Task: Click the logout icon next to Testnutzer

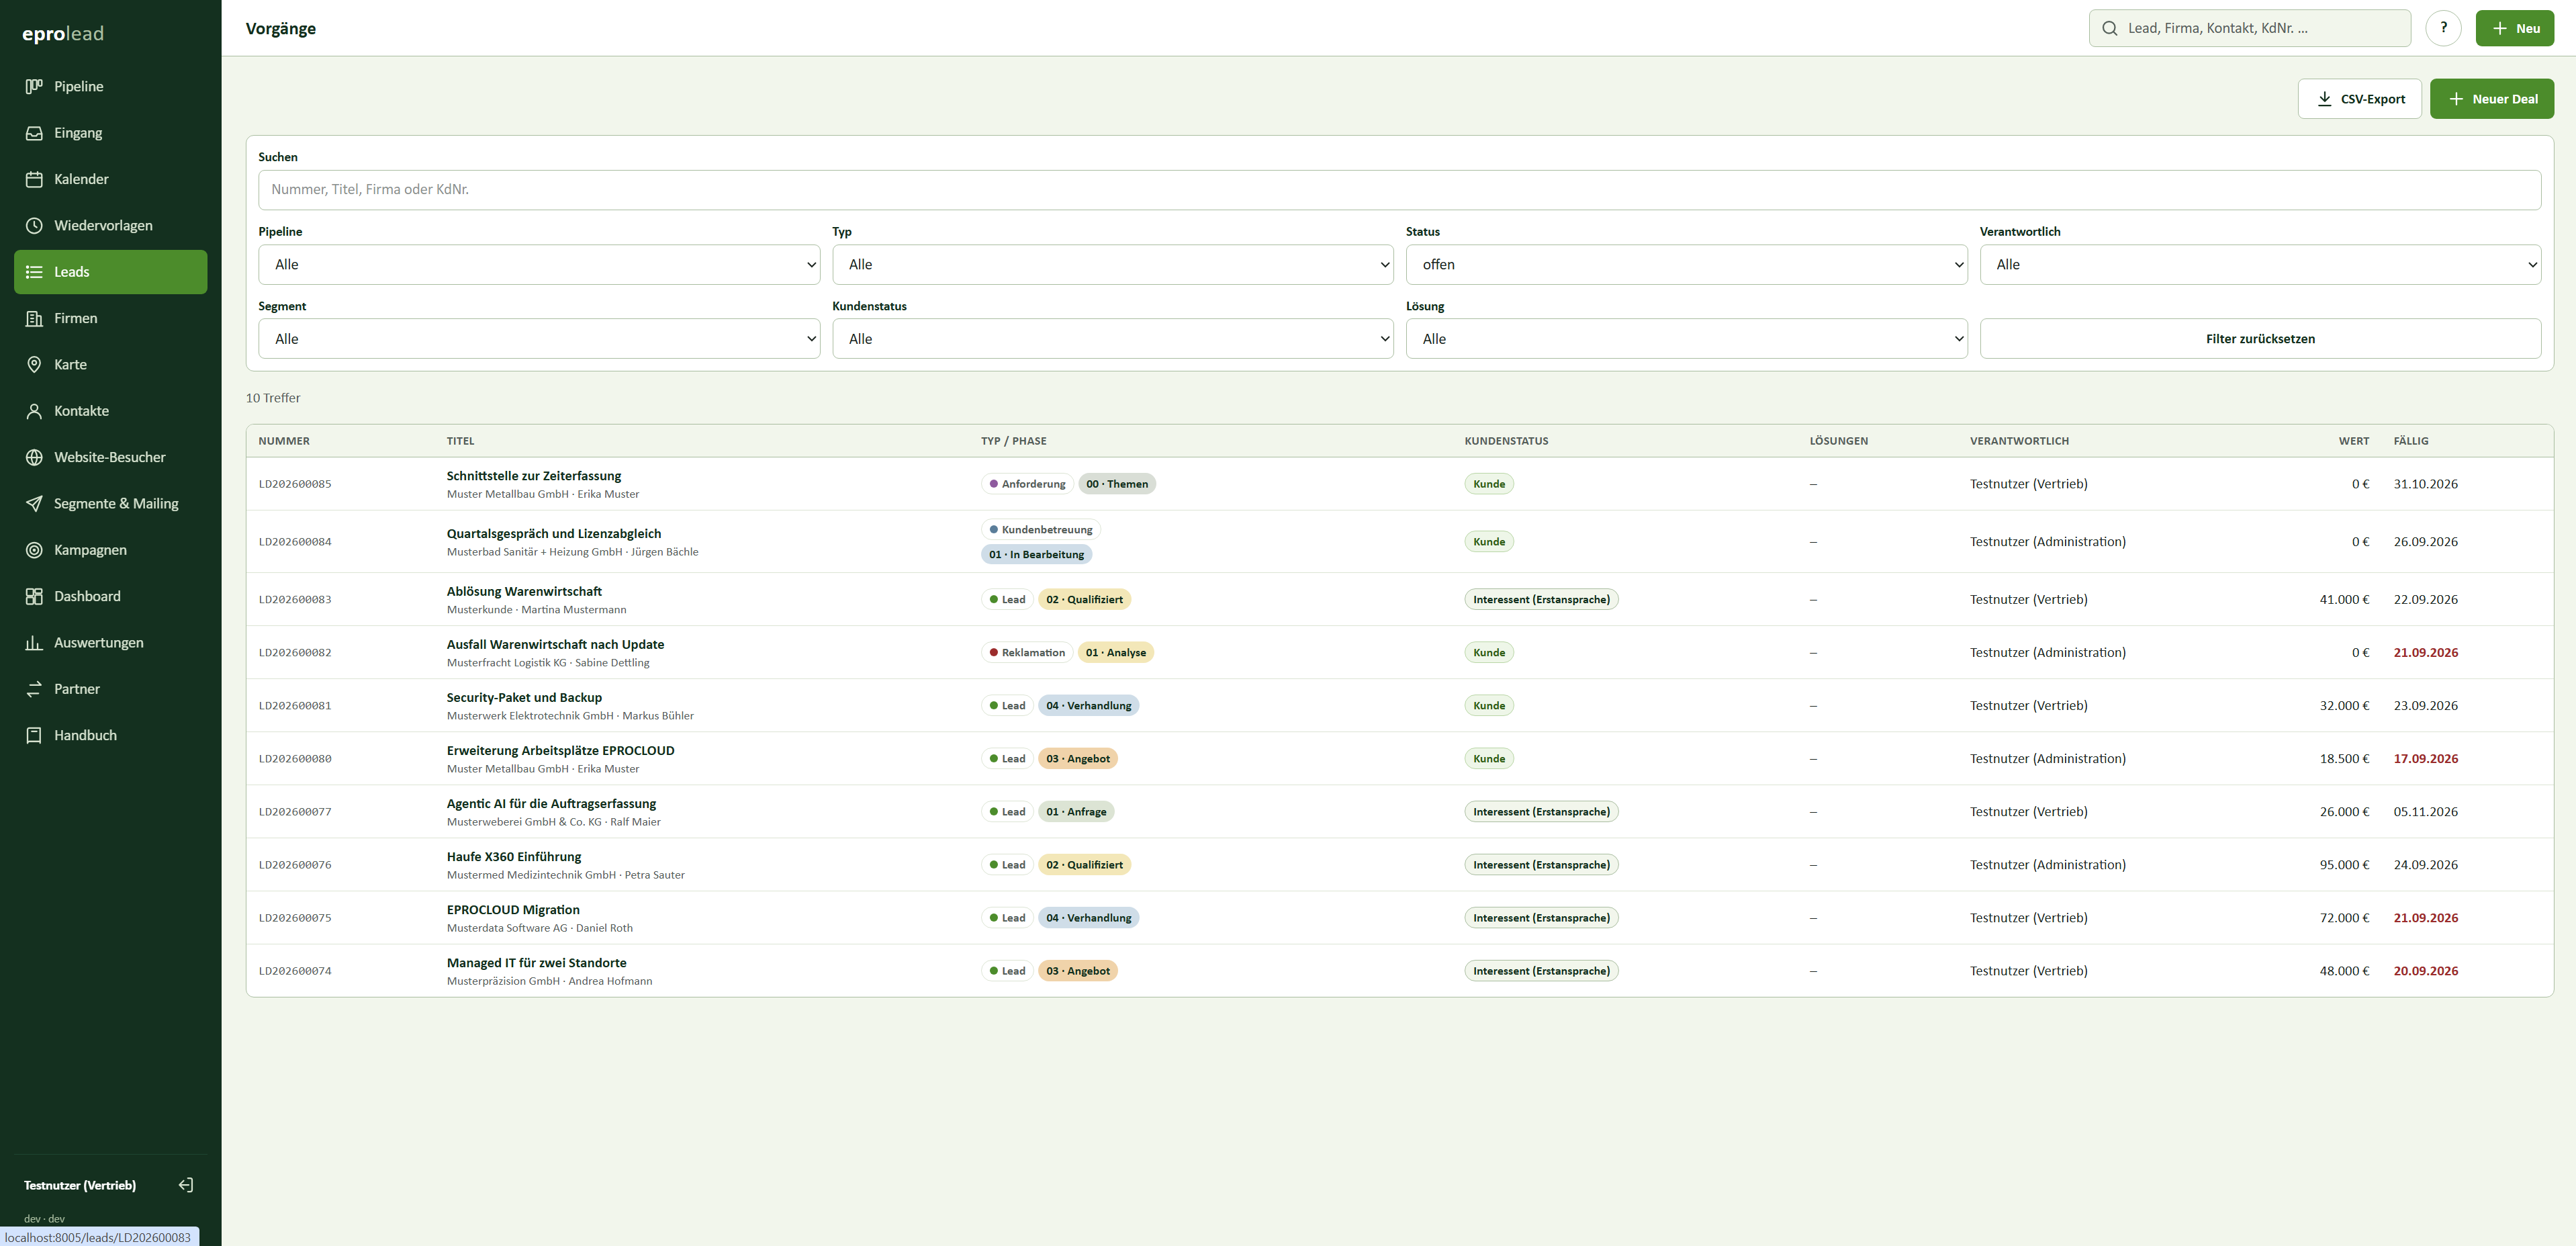Action: [186, 1185]
